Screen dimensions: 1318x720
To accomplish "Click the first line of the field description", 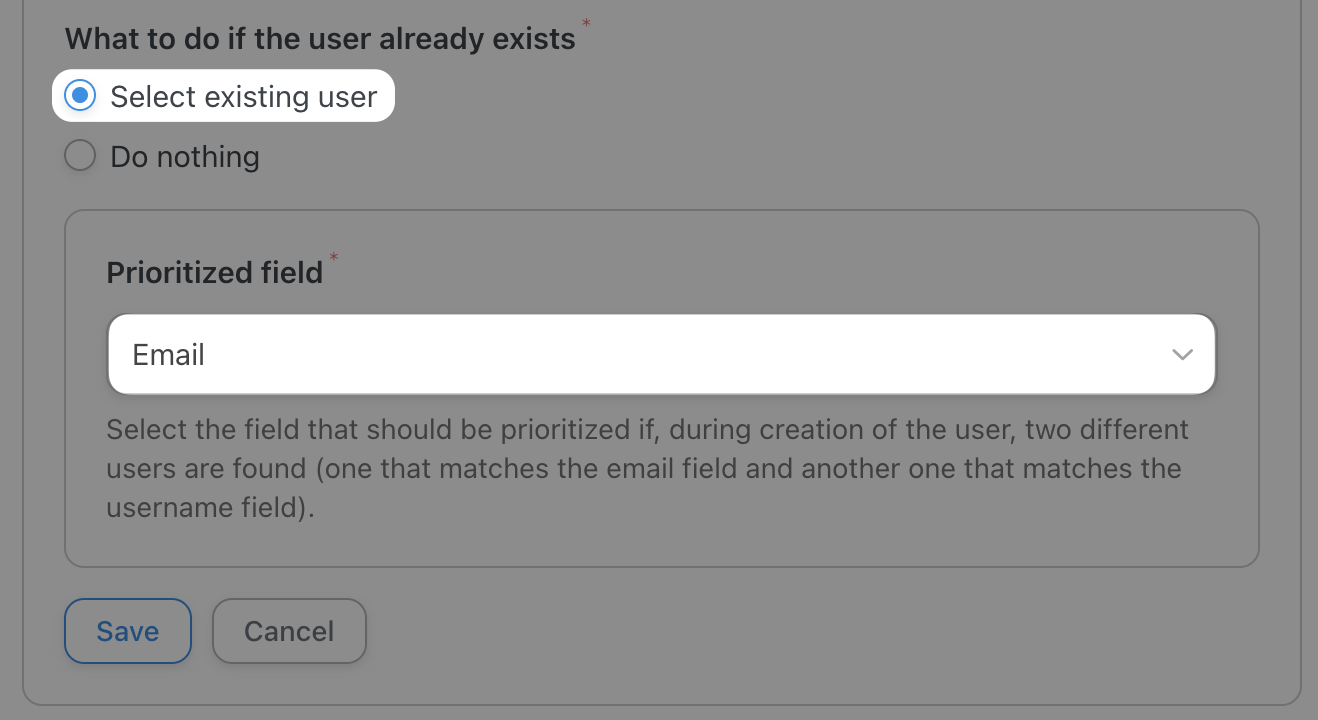I will (647, 430).
